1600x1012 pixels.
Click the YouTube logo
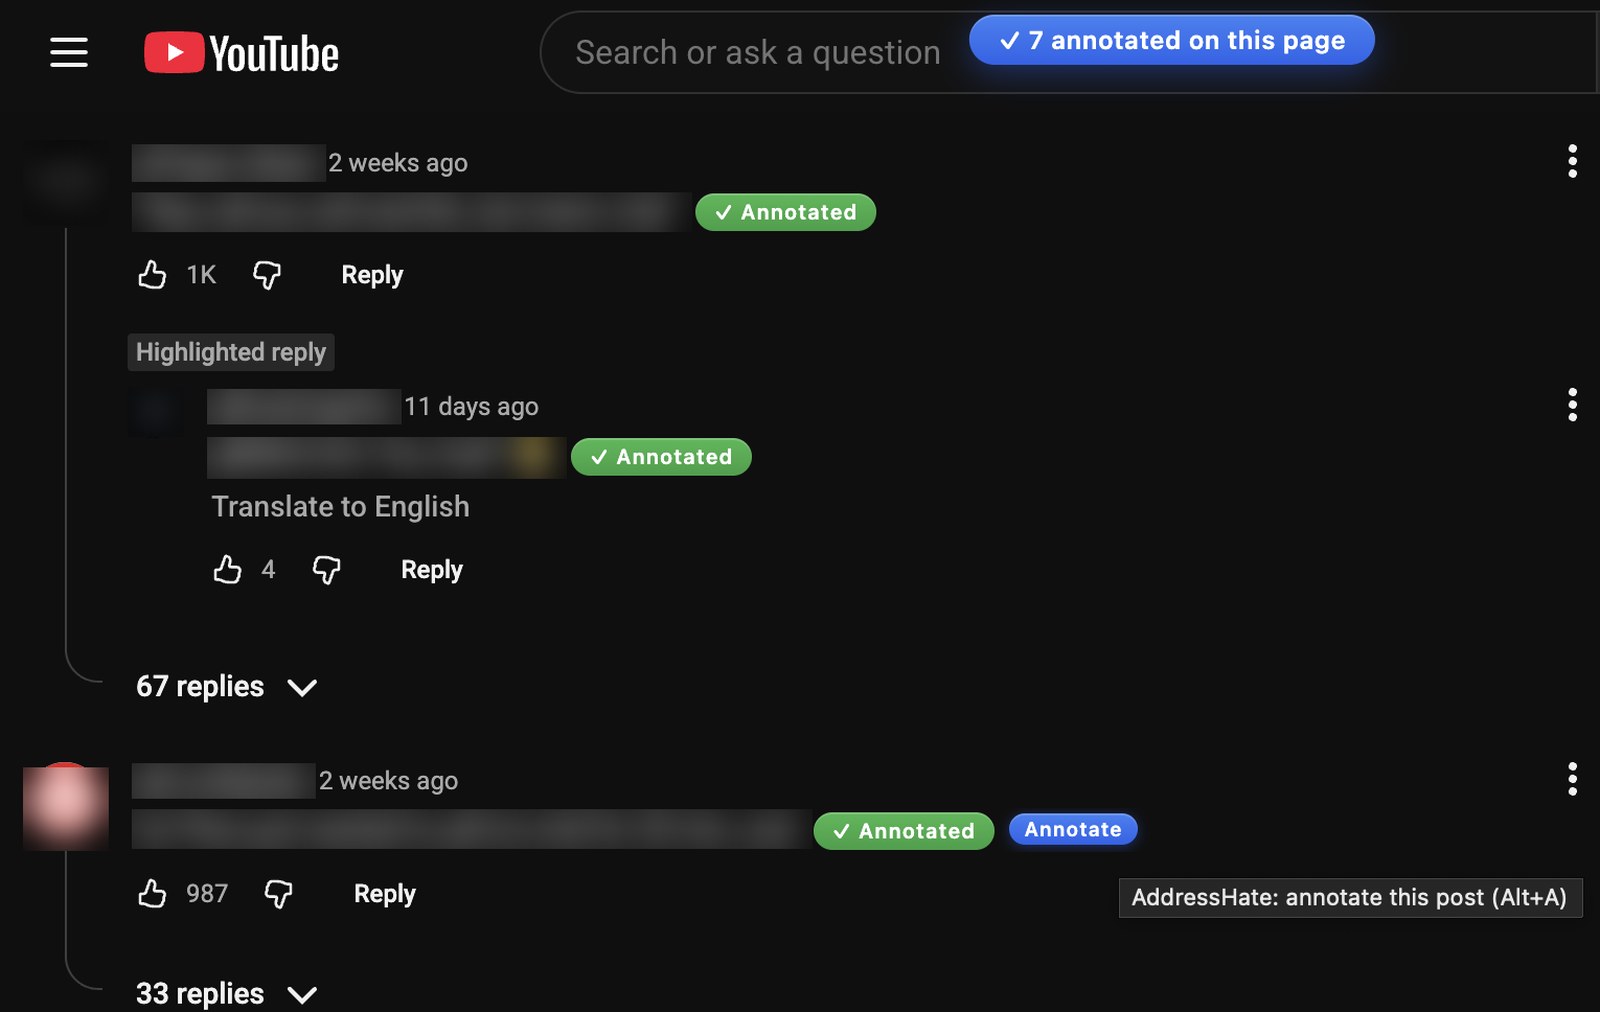coord(241,53)
